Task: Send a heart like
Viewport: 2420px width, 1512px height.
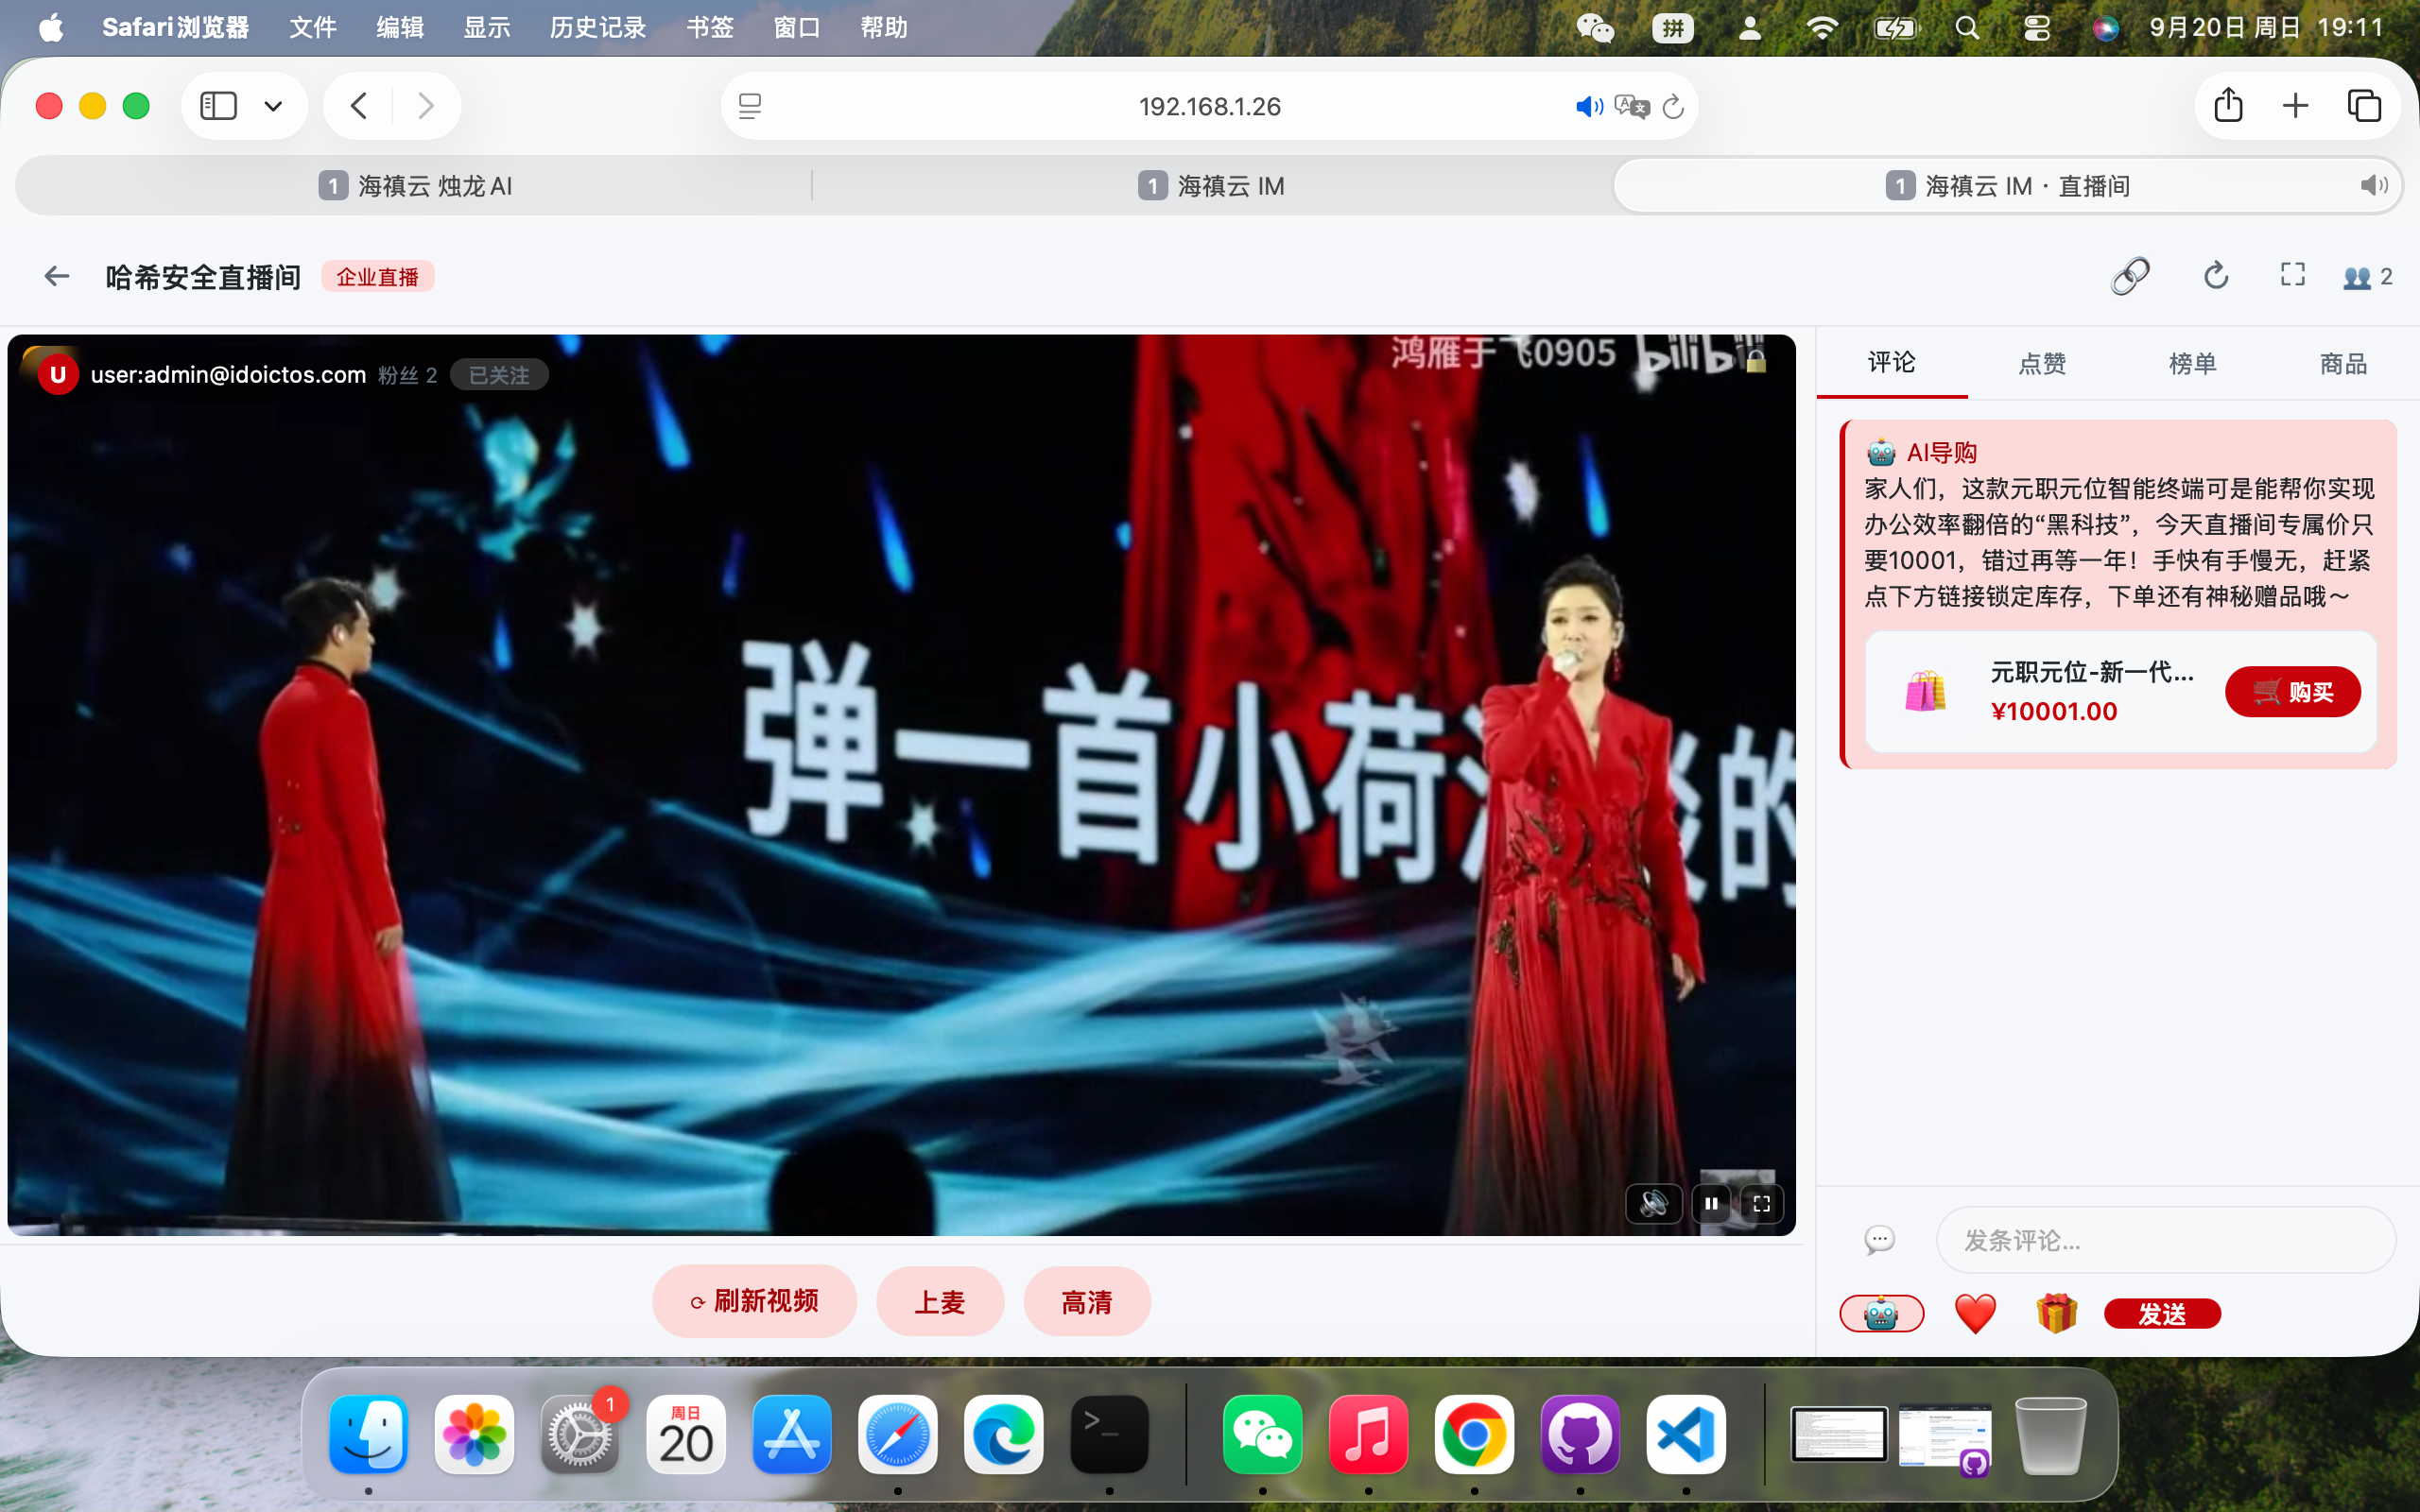Action: (1975, 1313)
